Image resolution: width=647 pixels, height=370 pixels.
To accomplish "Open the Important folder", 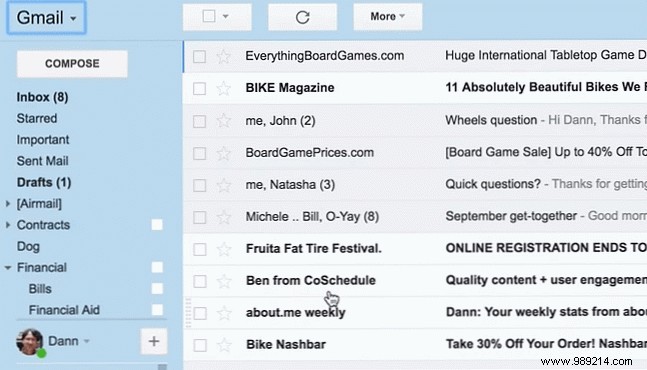I will [x=43, y=140].
